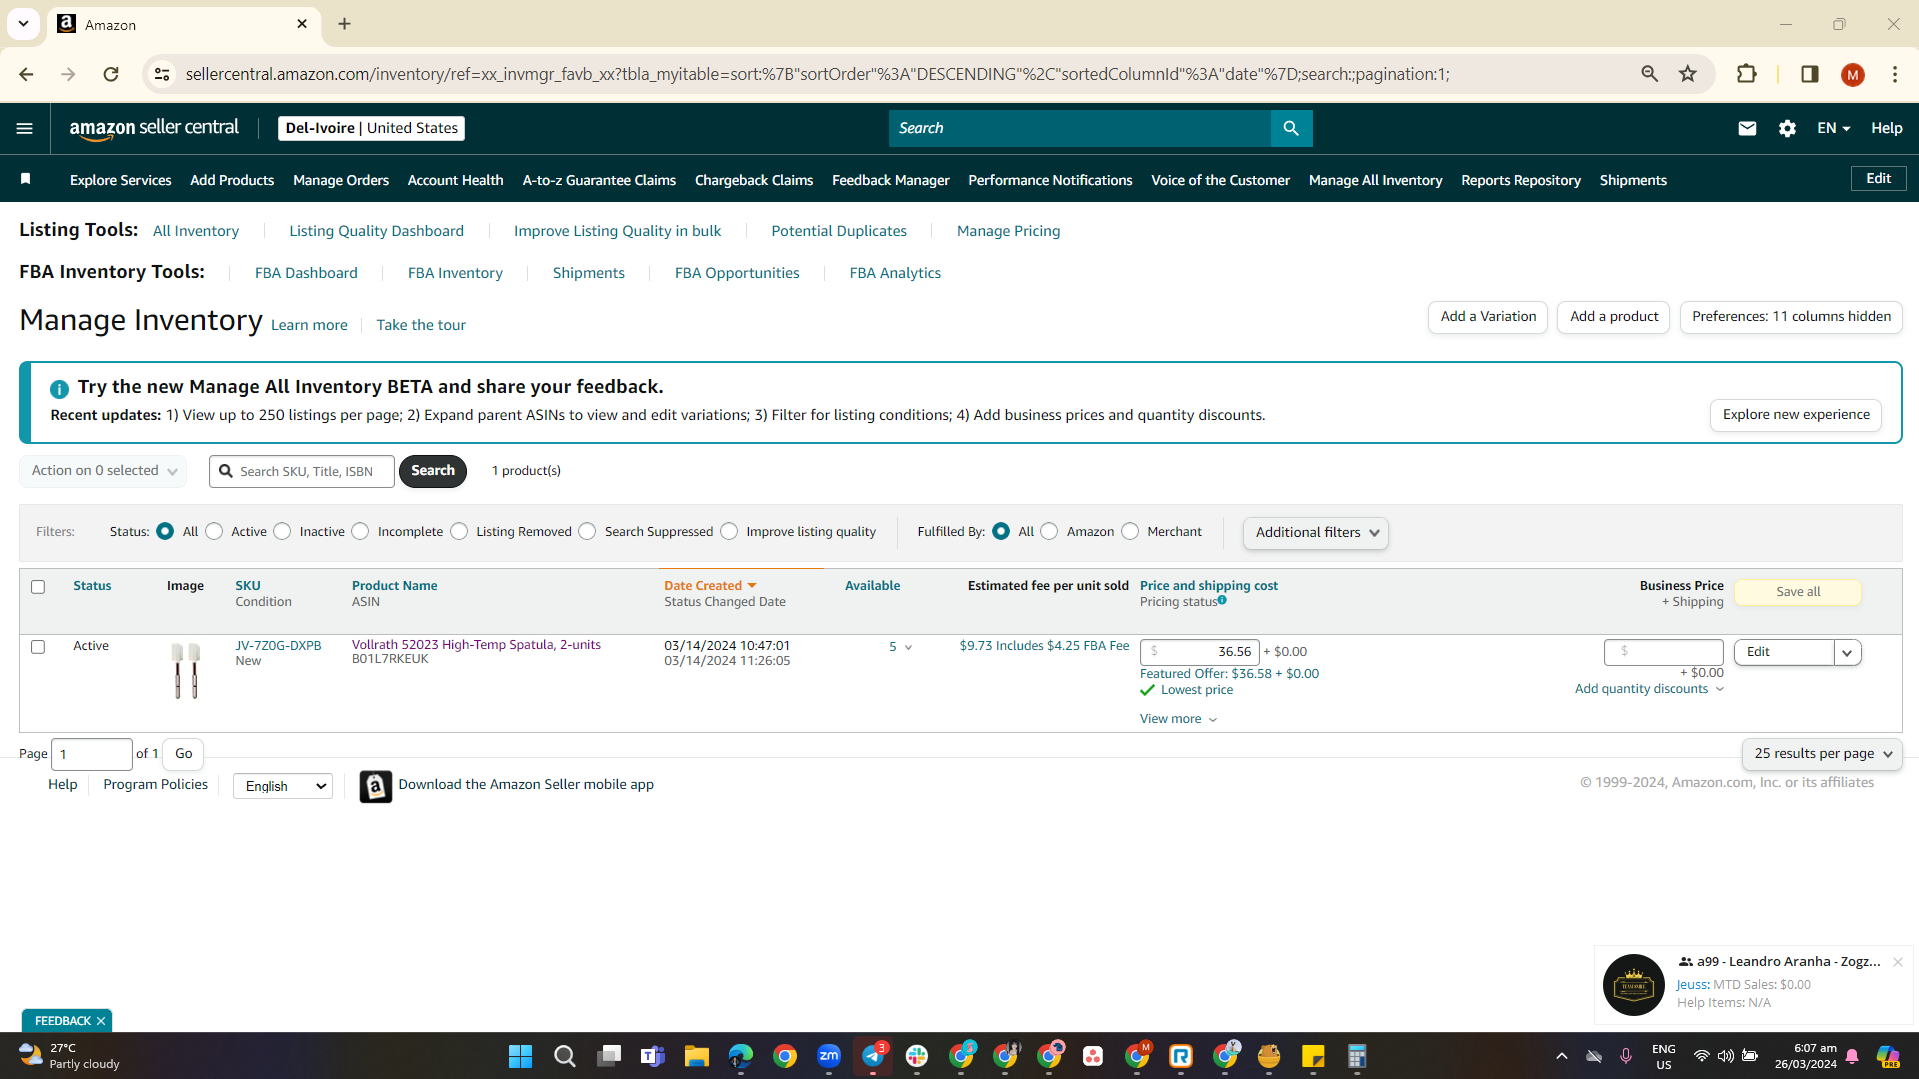Open Account Health in the nav bar

tap(455, 180)
